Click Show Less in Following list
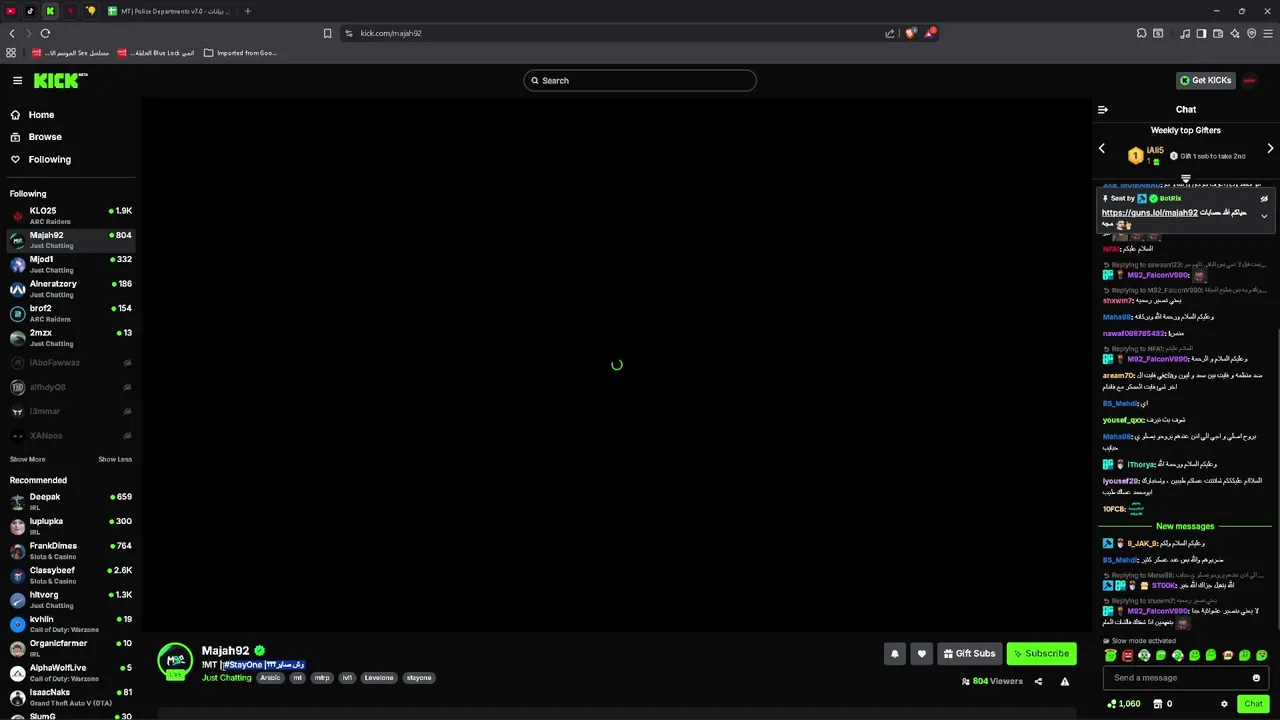This screenshot has height=720, width=1280. point(115,459)
